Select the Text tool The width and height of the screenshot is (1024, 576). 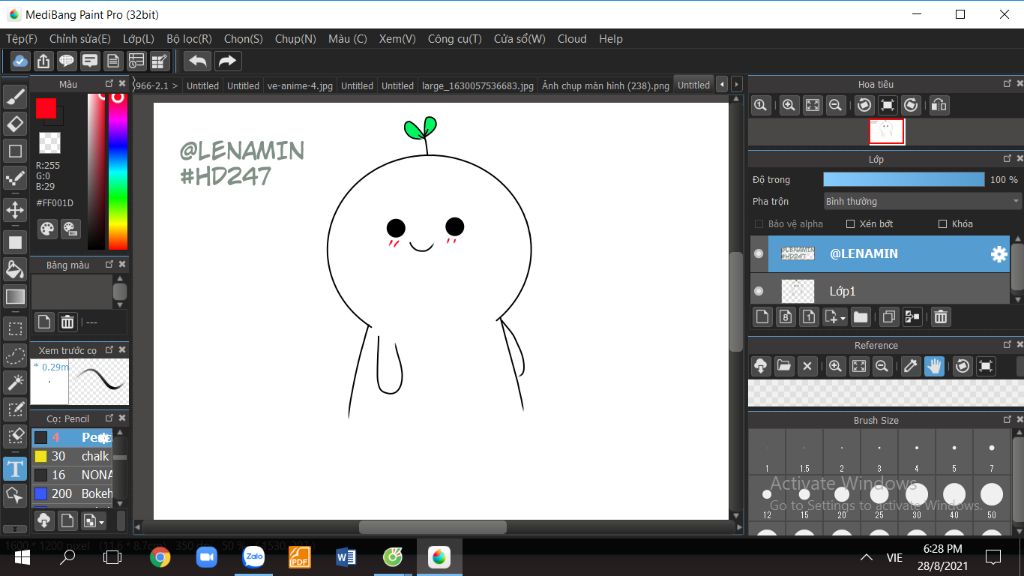click(x=15, y=468)
